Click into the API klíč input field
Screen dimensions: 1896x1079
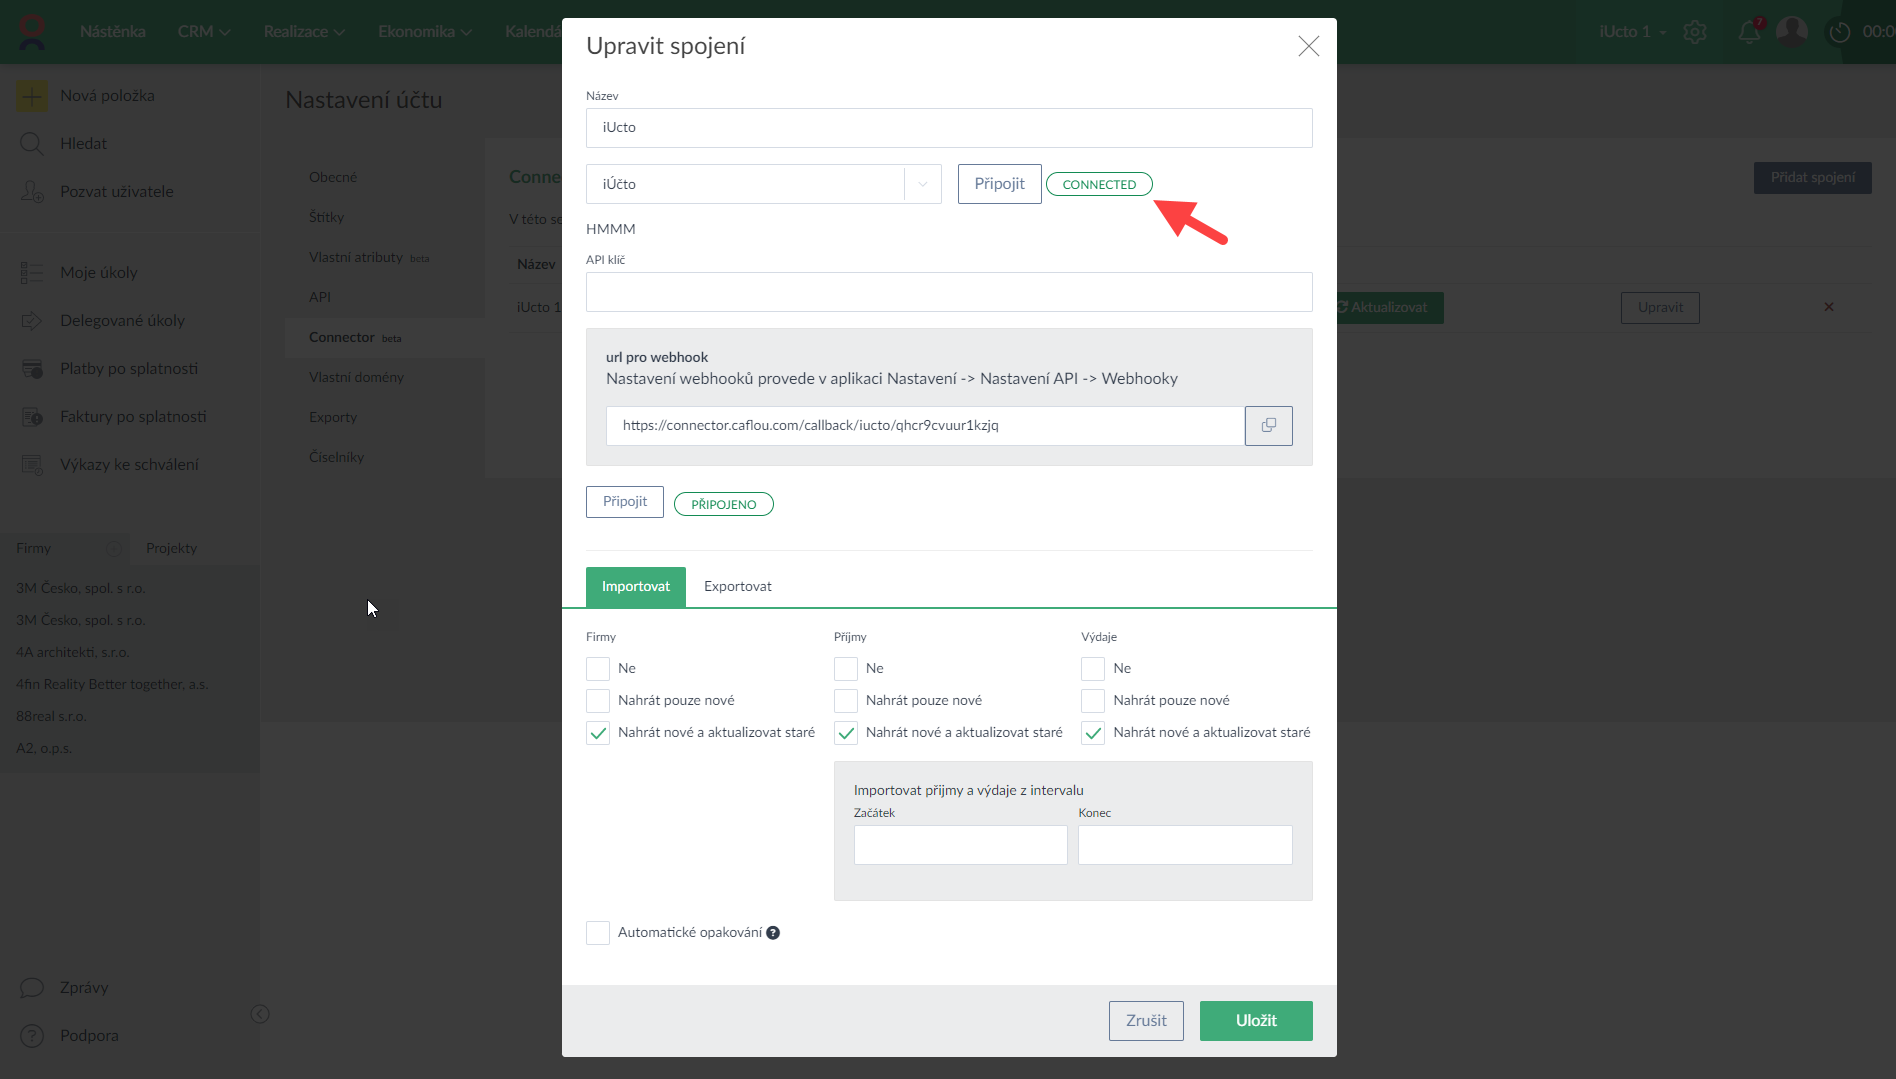tap(948, 292)
